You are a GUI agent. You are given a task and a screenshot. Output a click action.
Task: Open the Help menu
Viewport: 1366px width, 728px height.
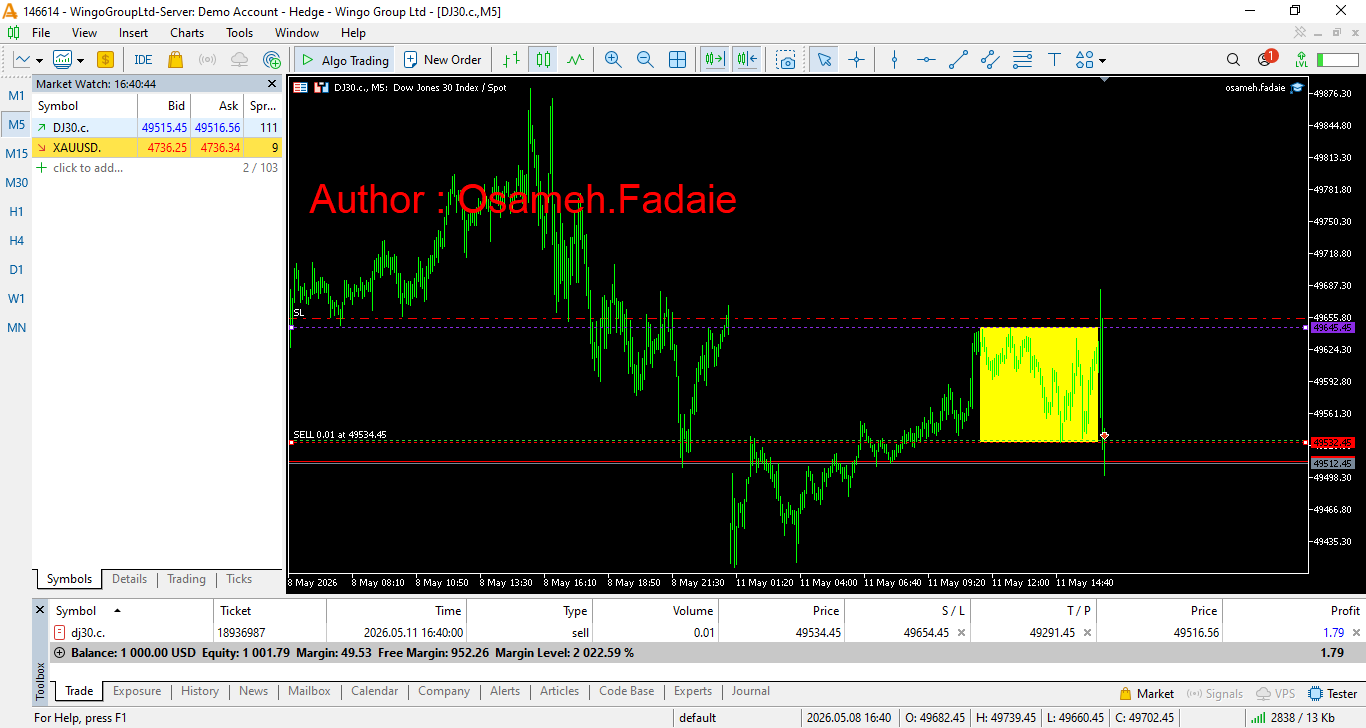pos(354,33)
